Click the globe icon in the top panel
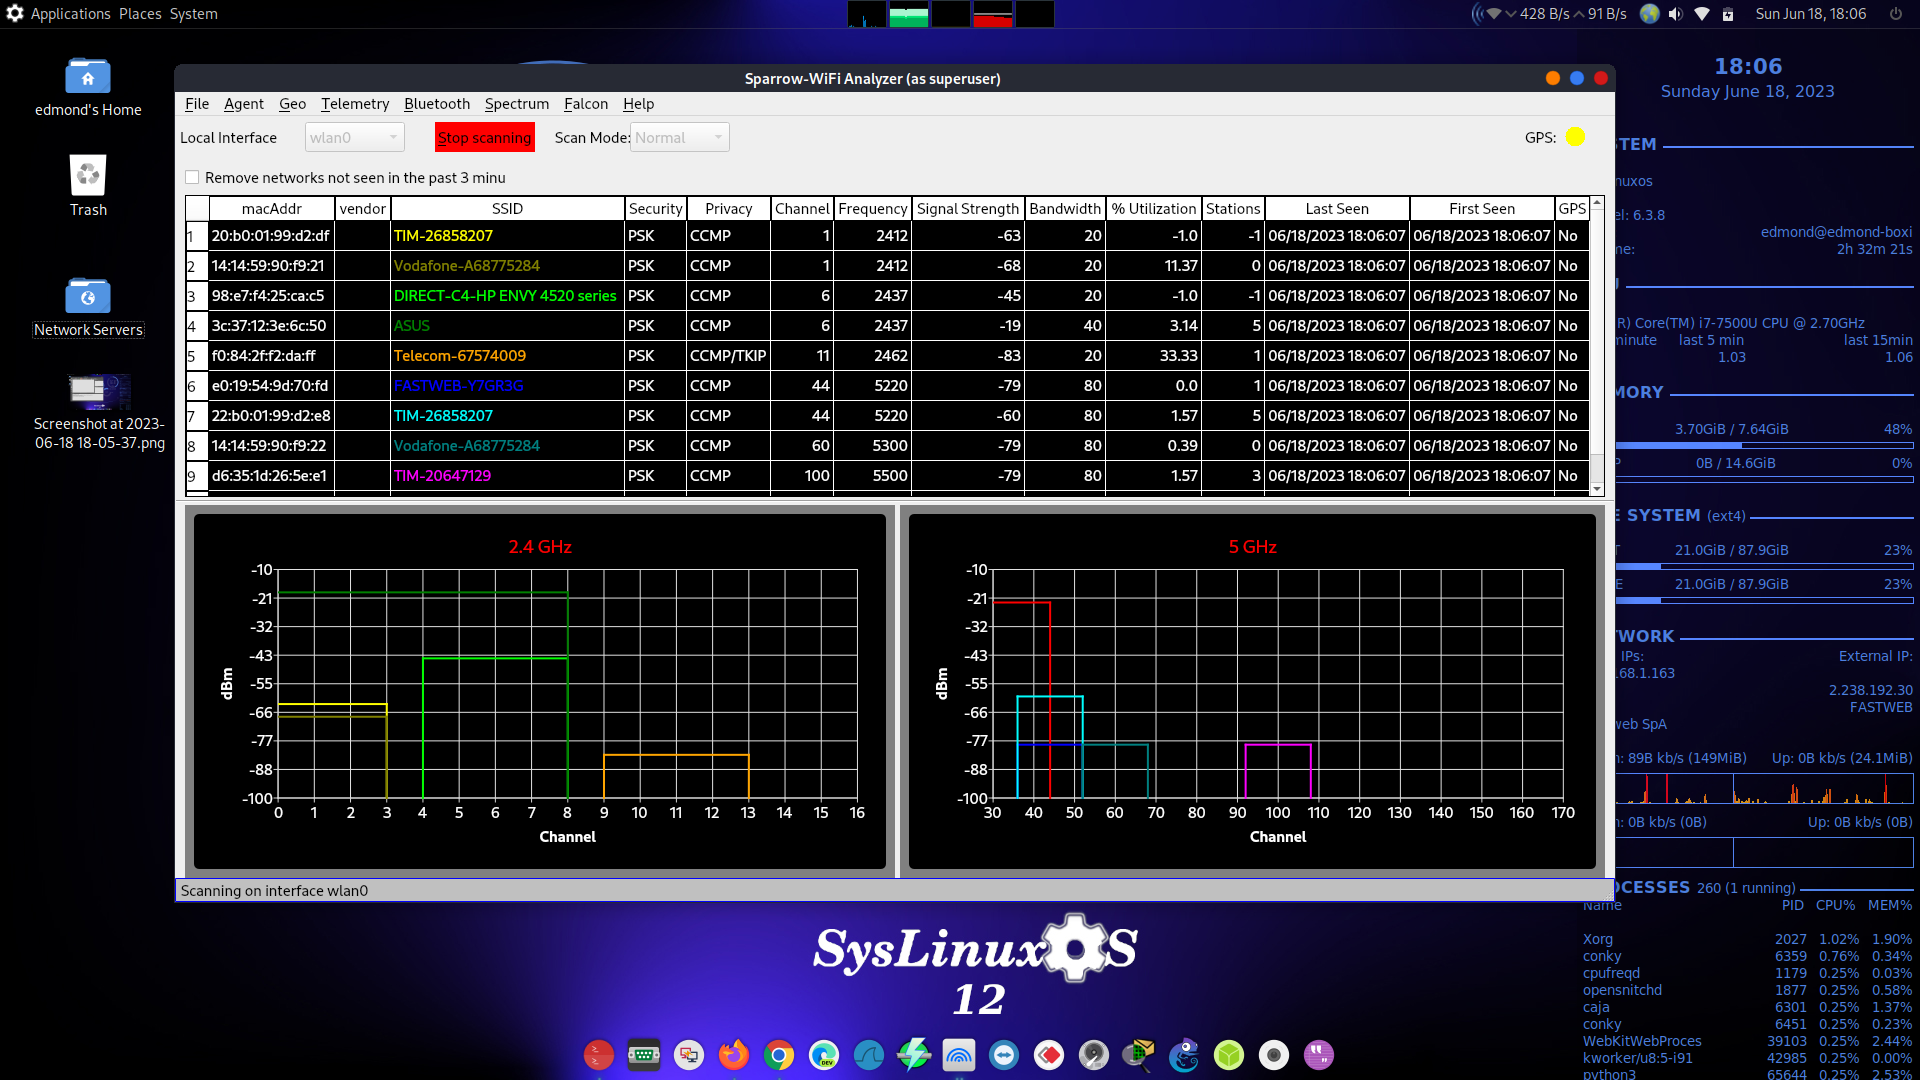 pyautogui.click(x=1650, y=14)
